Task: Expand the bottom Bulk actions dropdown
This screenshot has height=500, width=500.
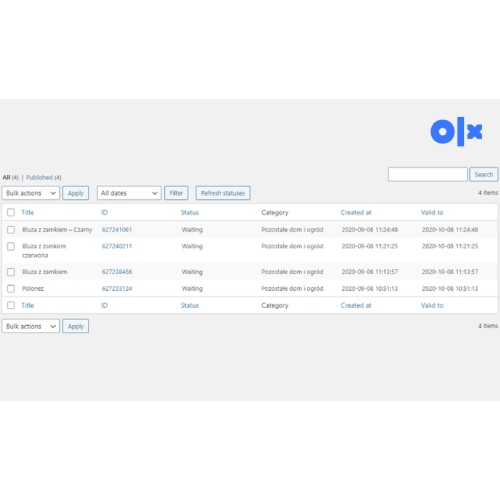Action: tap(31, 326)
